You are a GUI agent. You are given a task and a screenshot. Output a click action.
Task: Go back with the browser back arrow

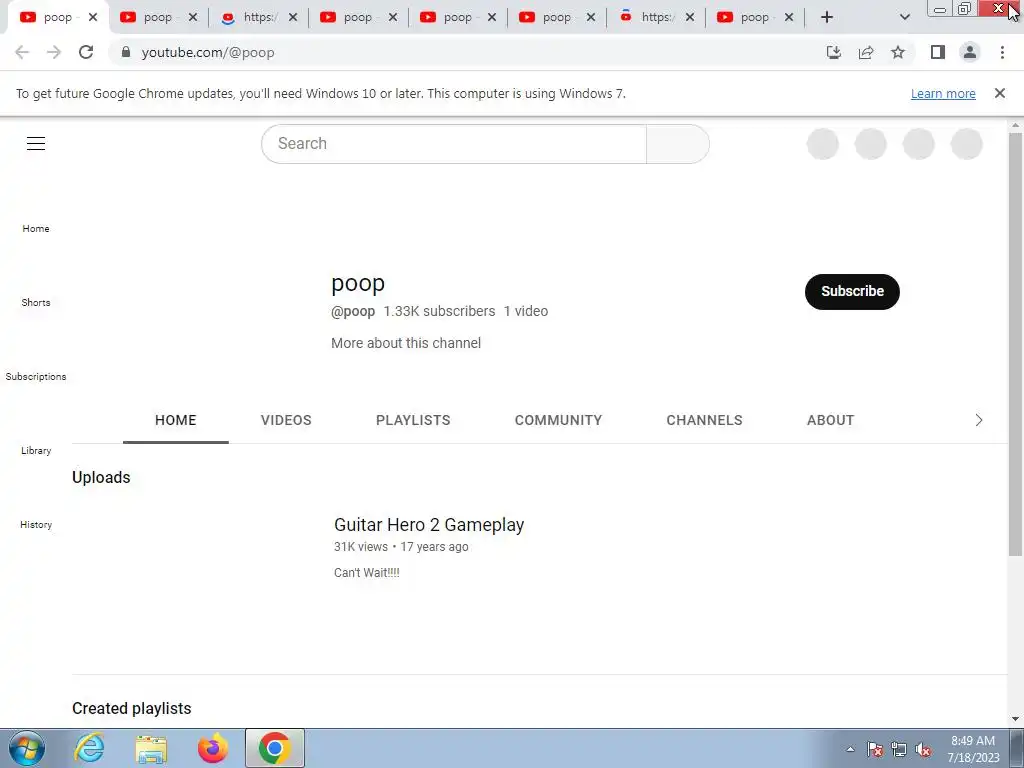tap(22, 52)
